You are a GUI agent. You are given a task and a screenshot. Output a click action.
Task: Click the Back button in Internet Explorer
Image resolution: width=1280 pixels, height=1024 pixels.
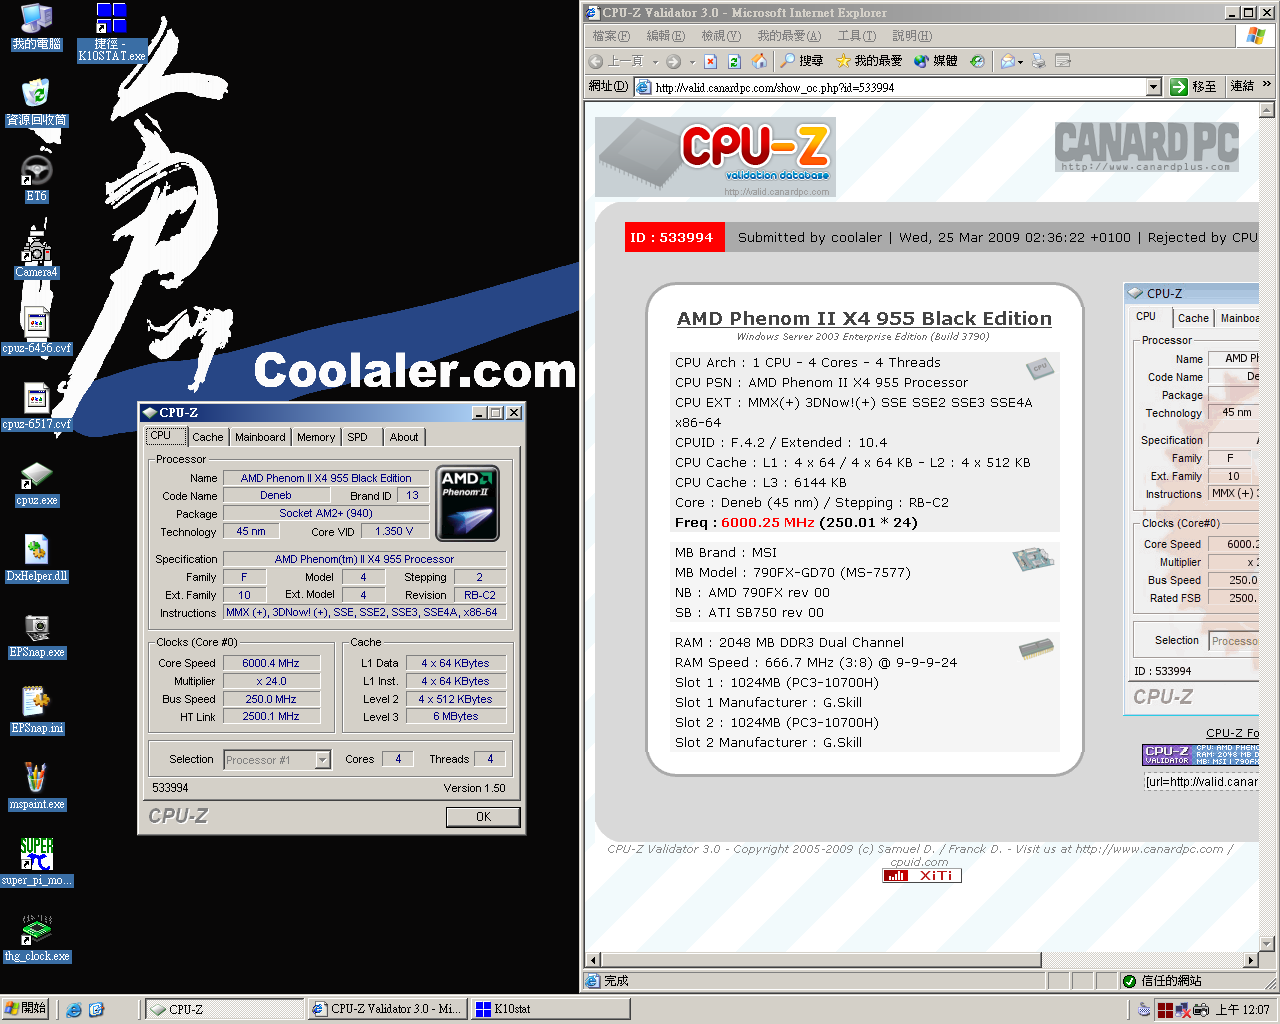click(x=617, y=61)
